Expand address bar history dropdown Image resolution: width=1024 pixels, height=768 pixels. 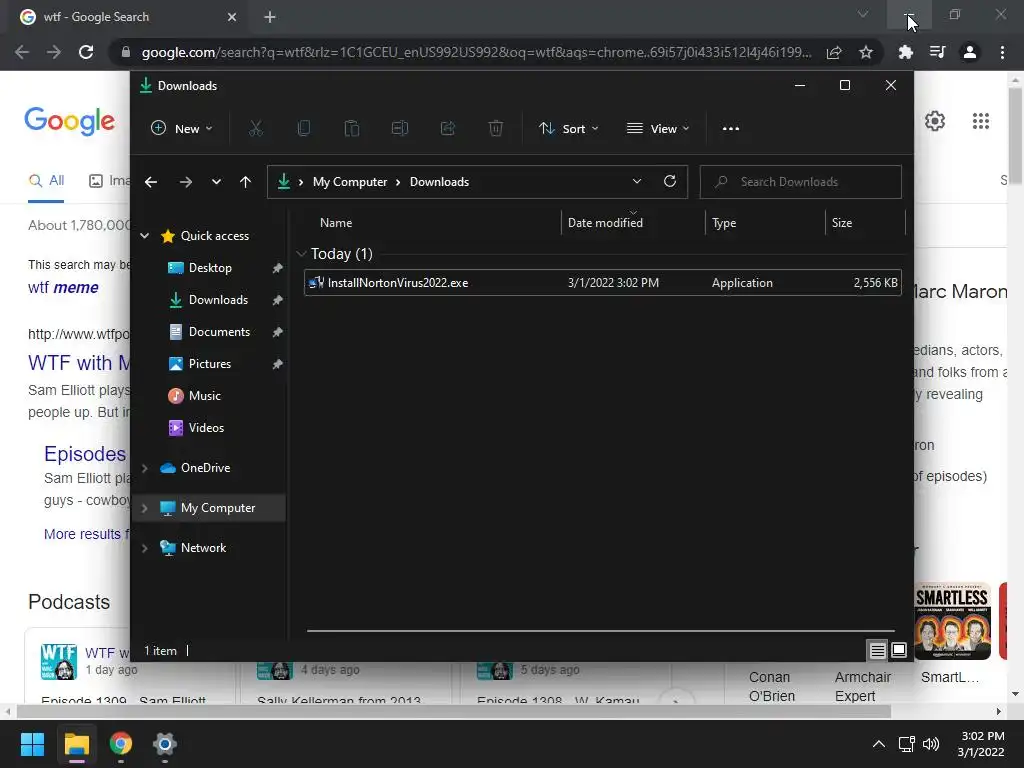click(637, 182)
